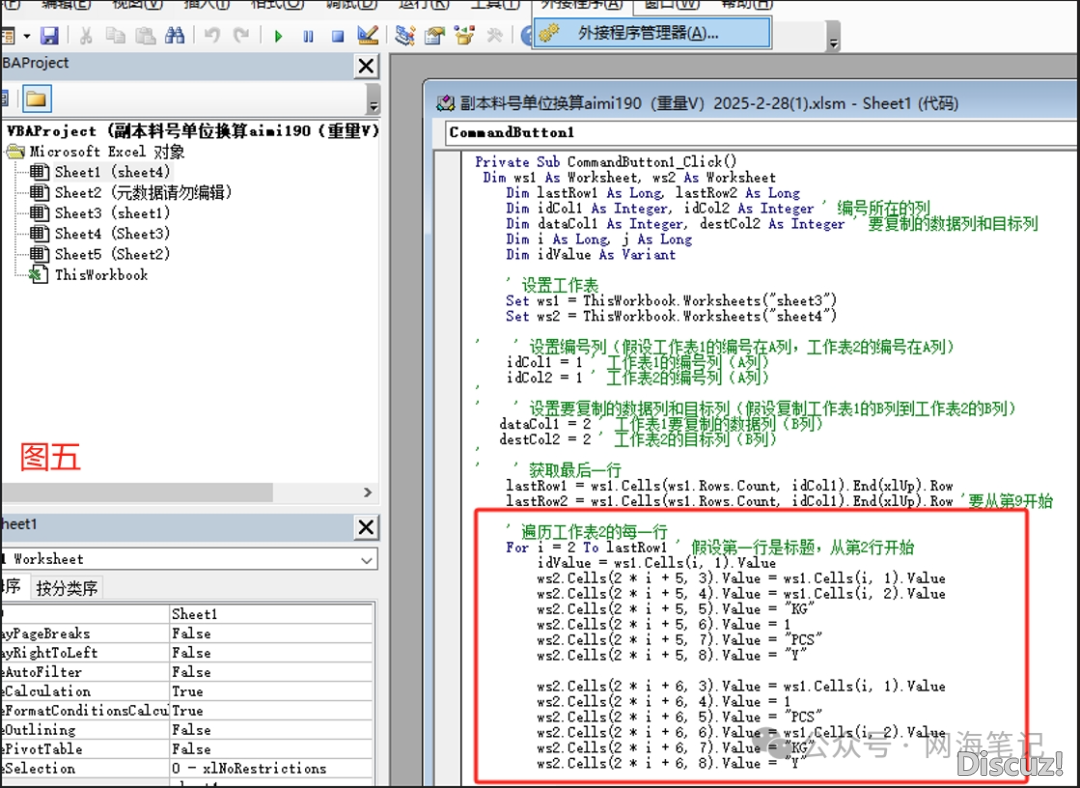
Task: Open Find with the binoculars icon
Action: [x=174, y=36]
